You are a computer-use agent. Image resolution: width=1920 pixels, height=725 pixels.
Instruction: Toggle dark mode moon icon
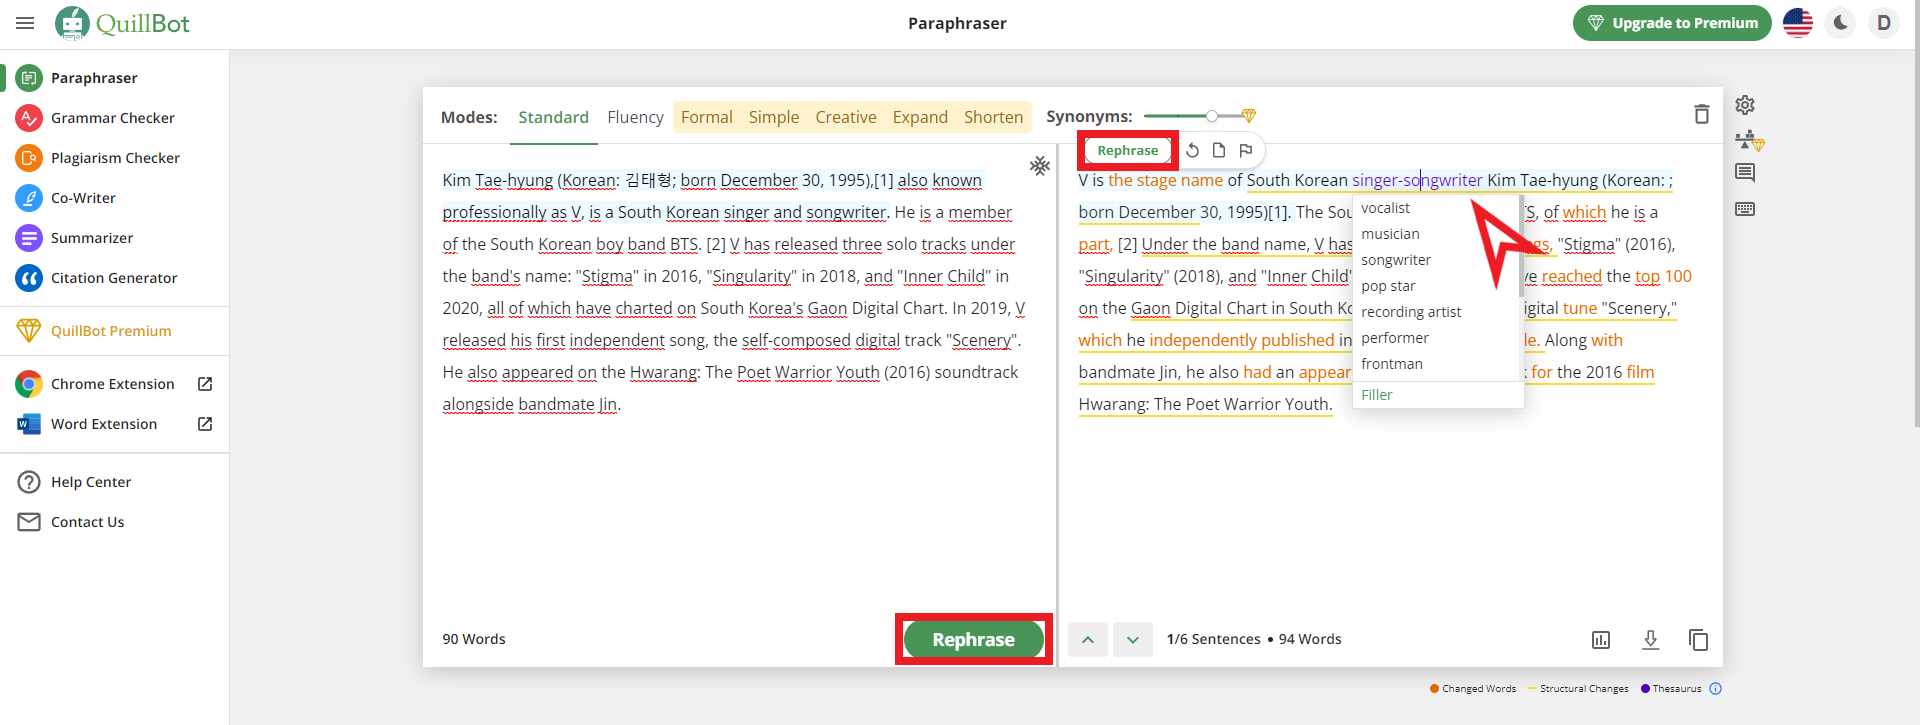click(1841, 23)
